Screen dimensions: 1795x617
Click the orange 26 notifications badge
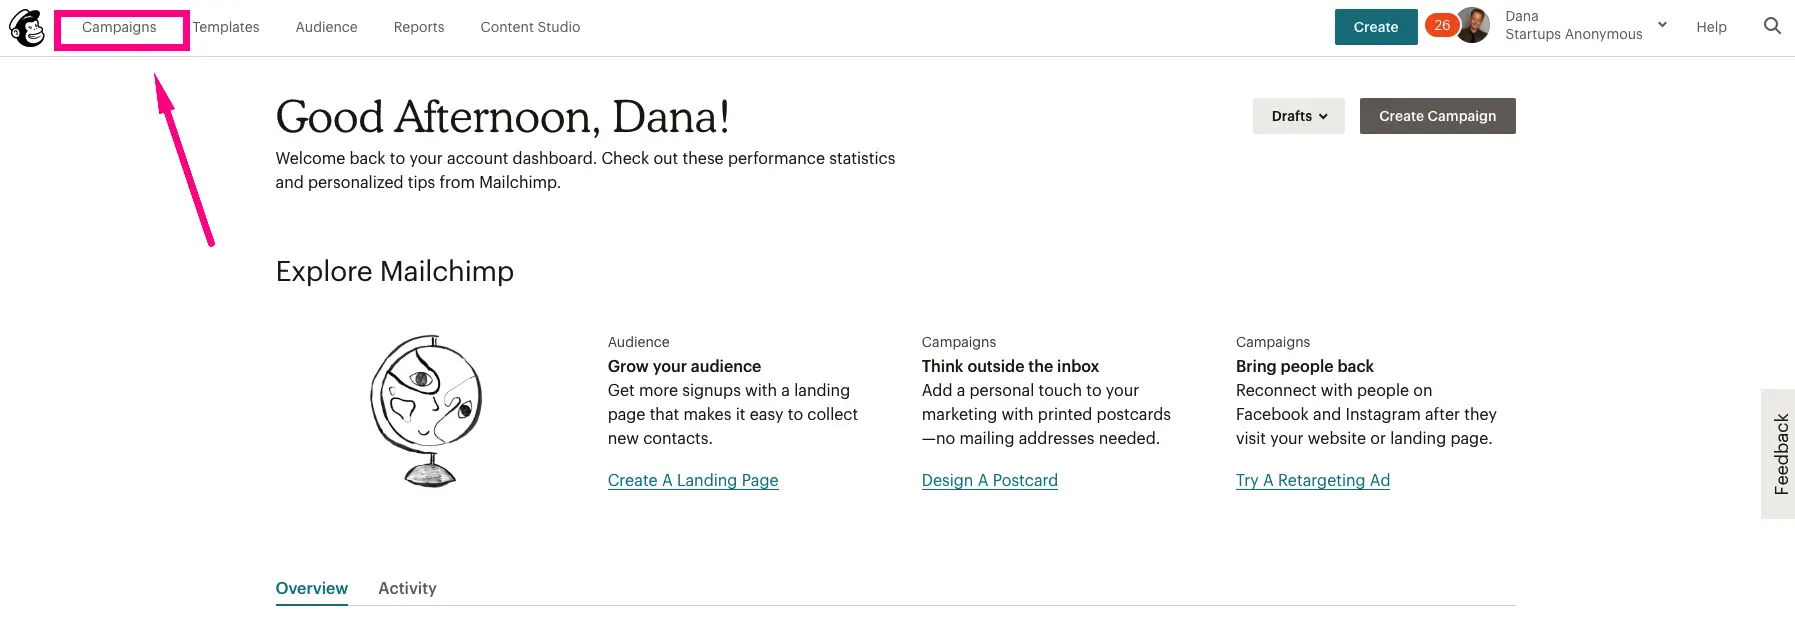[1441, 26]
